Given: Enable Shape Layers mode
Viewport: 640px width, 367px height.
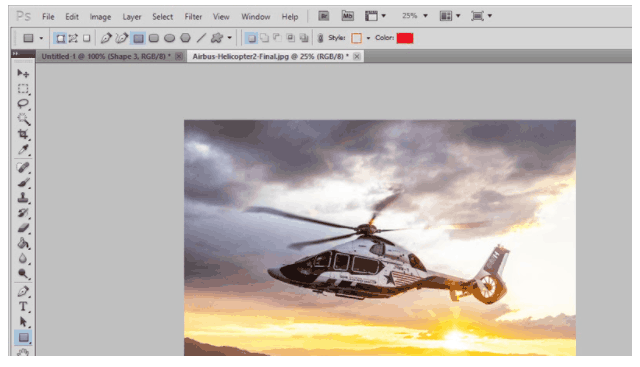Looking at the screenshot, I should pyautogui.click(x=60, y=38).
